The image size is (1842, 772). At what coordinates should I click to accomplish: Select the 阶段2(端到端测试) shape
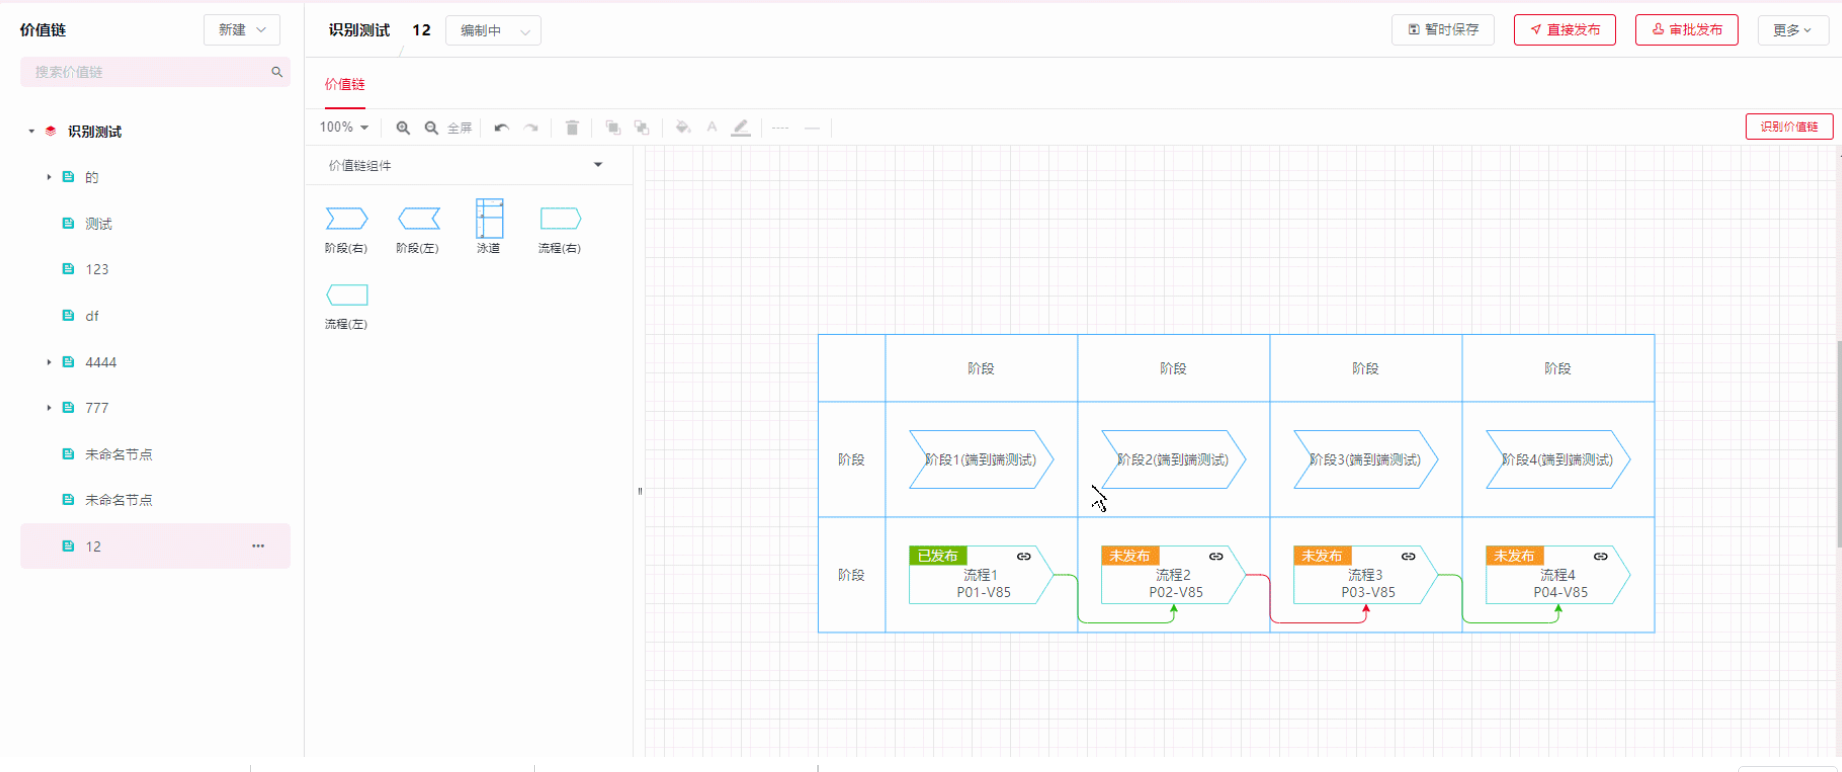1173,460
